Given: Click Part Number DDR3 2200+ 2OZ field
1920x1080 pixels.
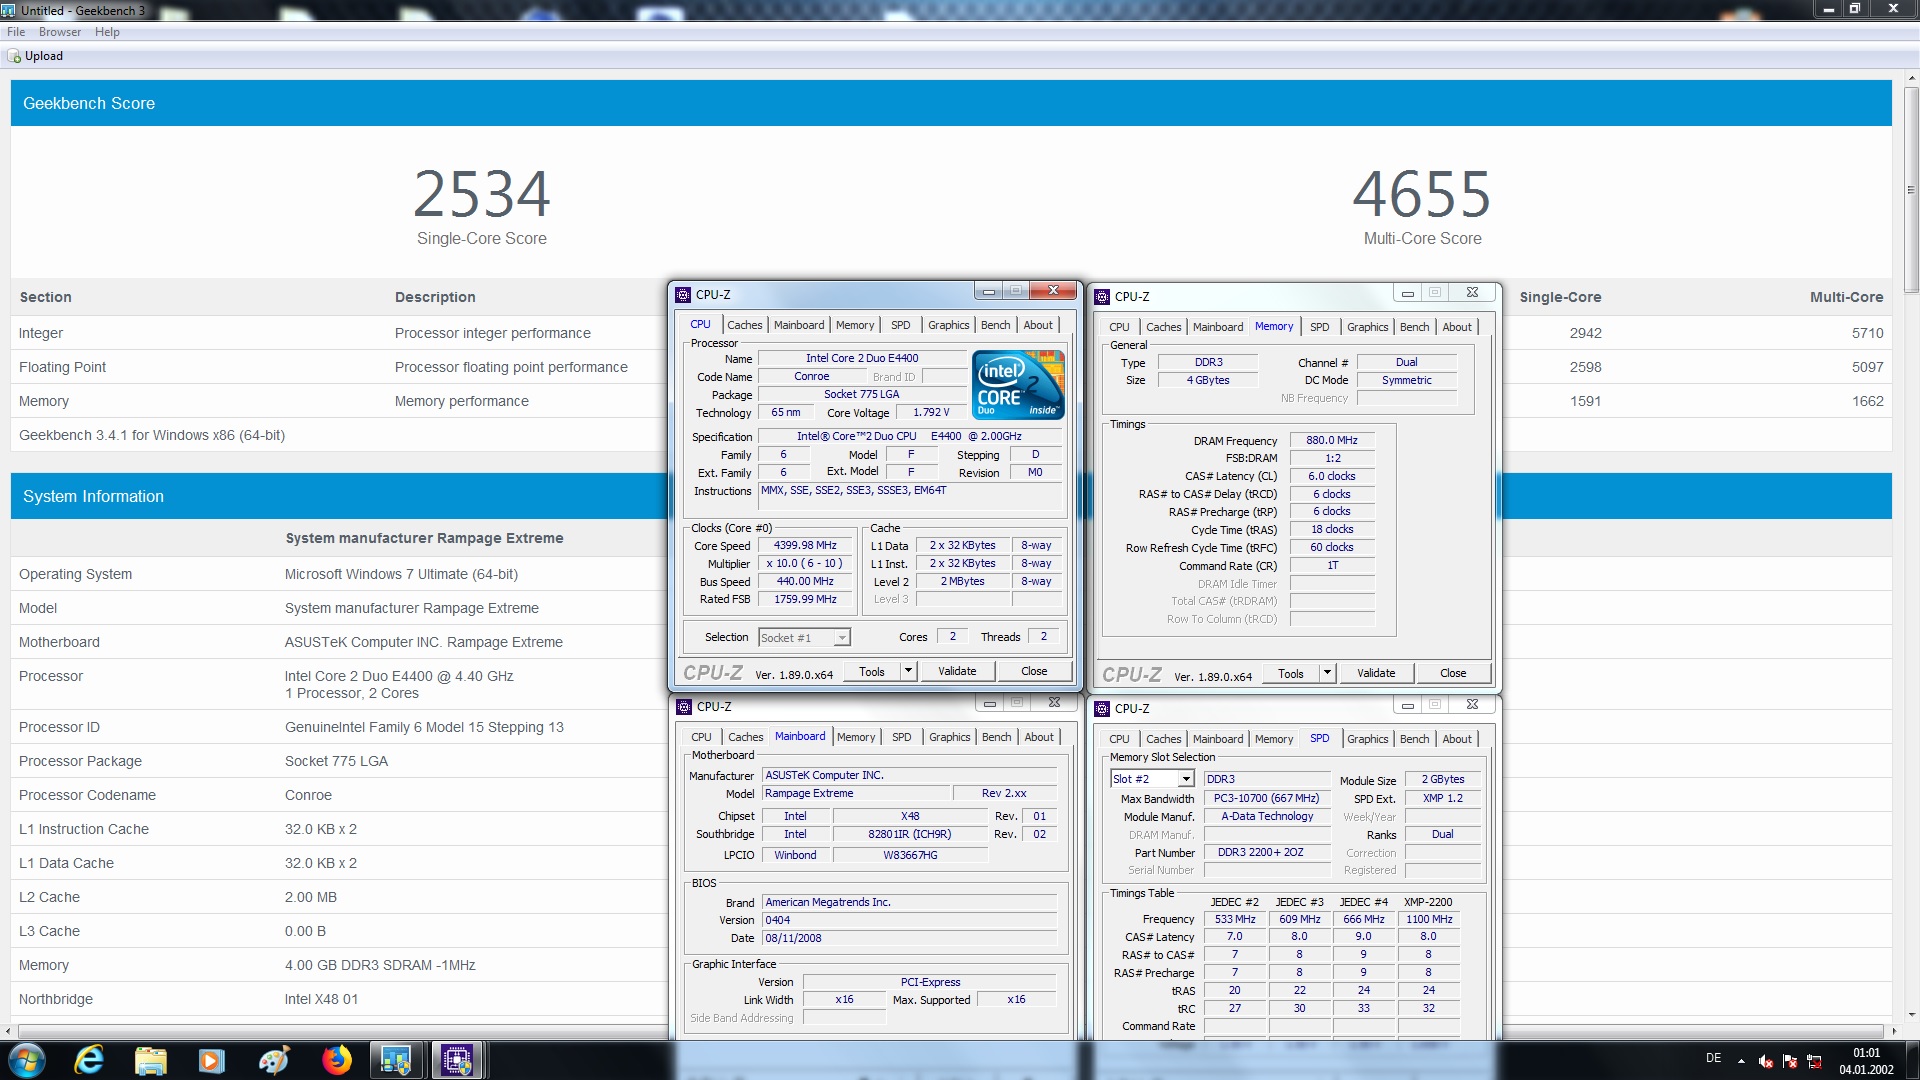Looking at the screenshot, I should pyautogui.click(x=1266, y=853).
